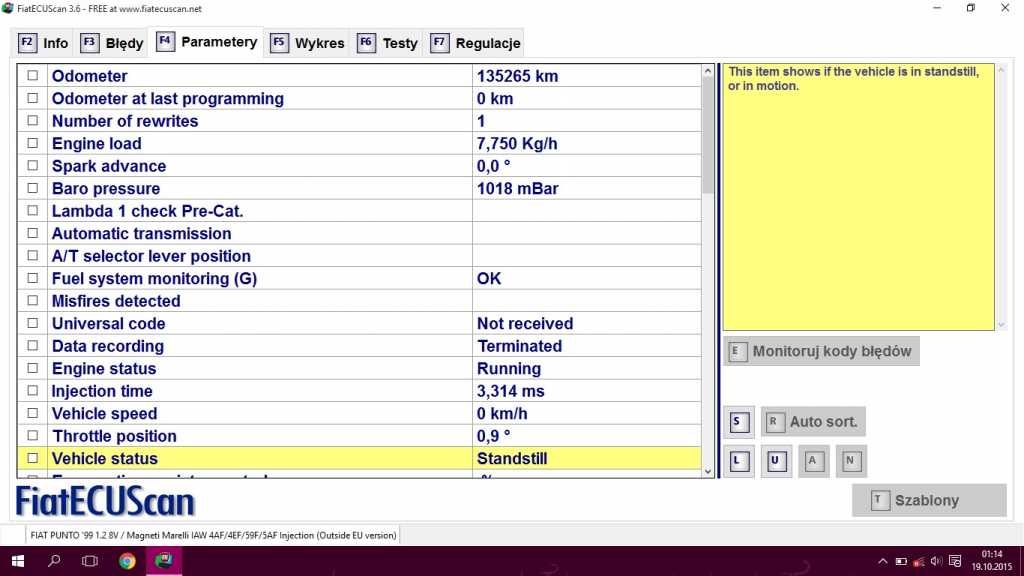Click description panel scroll-down arrow
Screen dimensions: 1024x576
click(x=1002, y=324)
